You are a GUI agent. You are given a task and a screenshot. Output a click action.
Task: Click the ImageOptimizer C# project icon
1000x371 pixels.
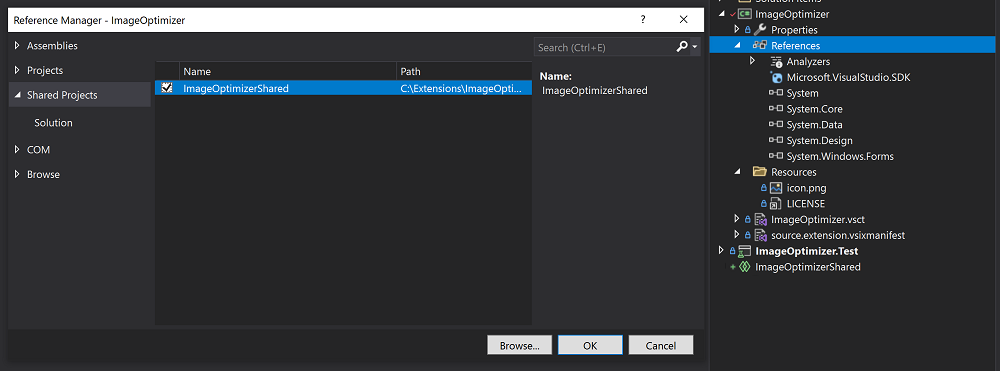744,14
